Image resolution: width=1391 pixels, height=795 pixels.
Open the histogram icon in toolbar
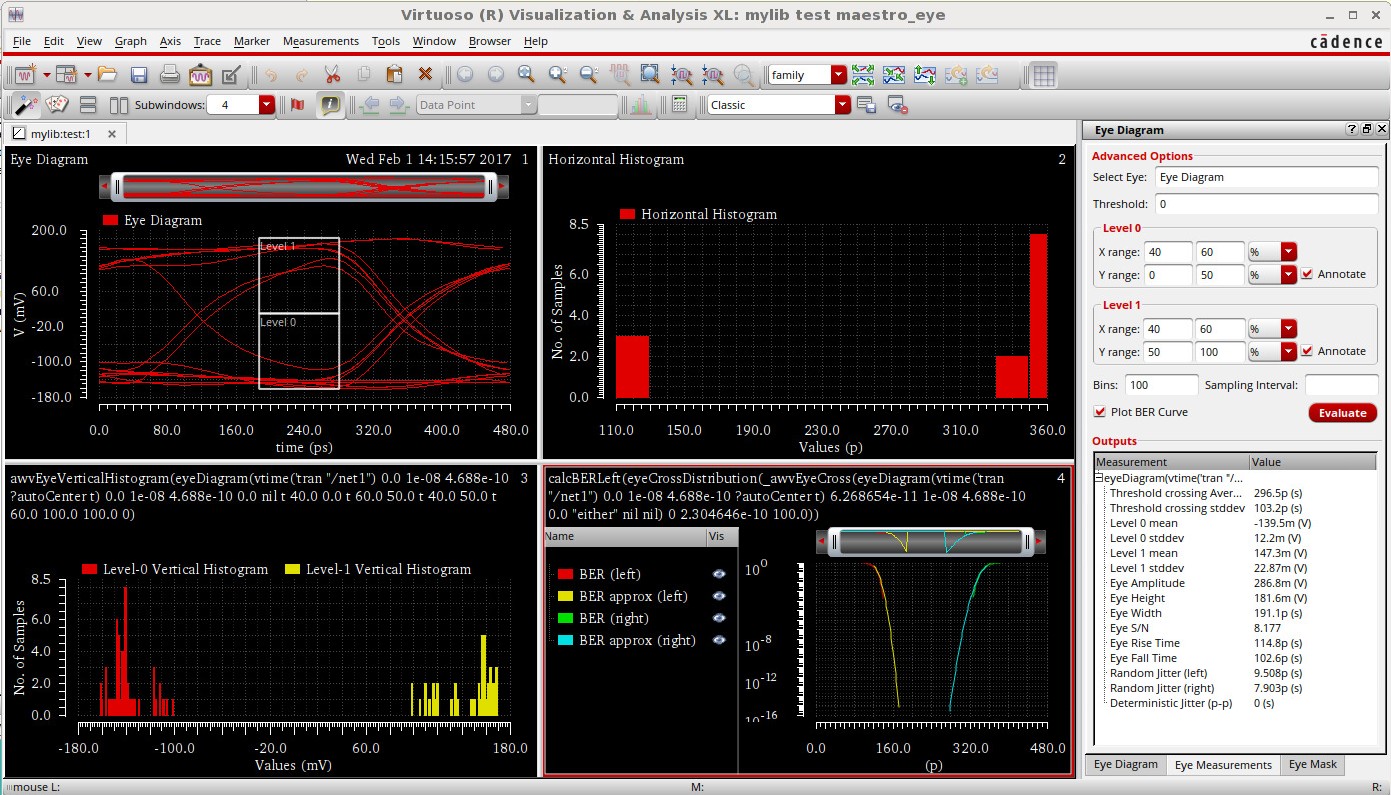click(x=640, y=104)
